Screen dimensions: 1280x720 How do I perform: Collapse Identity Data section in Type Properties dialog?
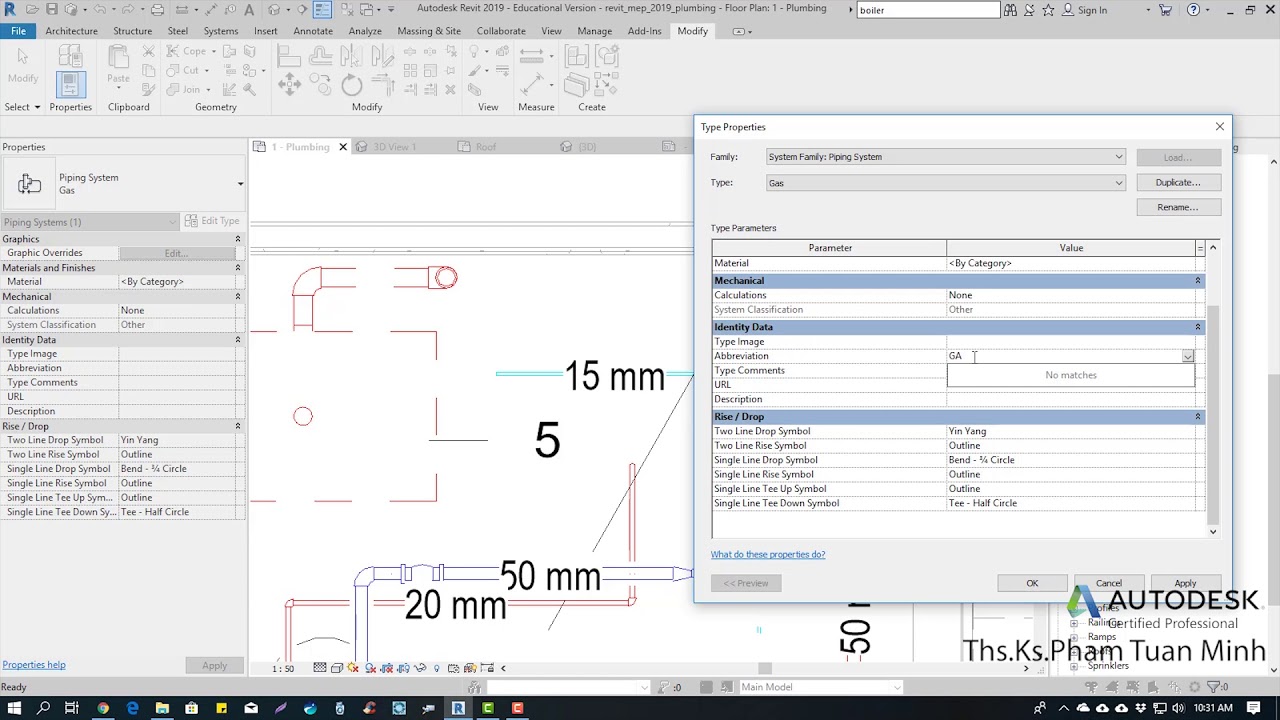point(1197,327)
